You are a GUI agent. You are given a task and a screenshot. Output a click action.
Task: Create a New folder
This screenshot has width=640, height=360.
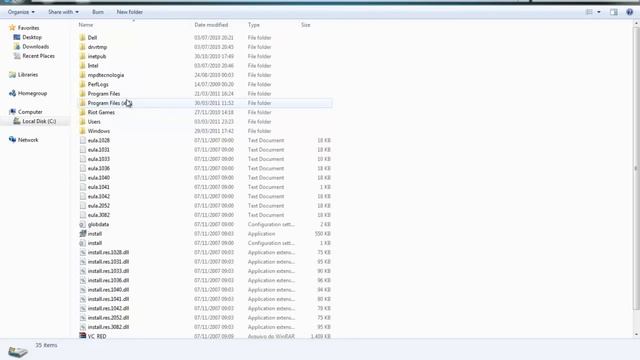click(x=129, y=12)
